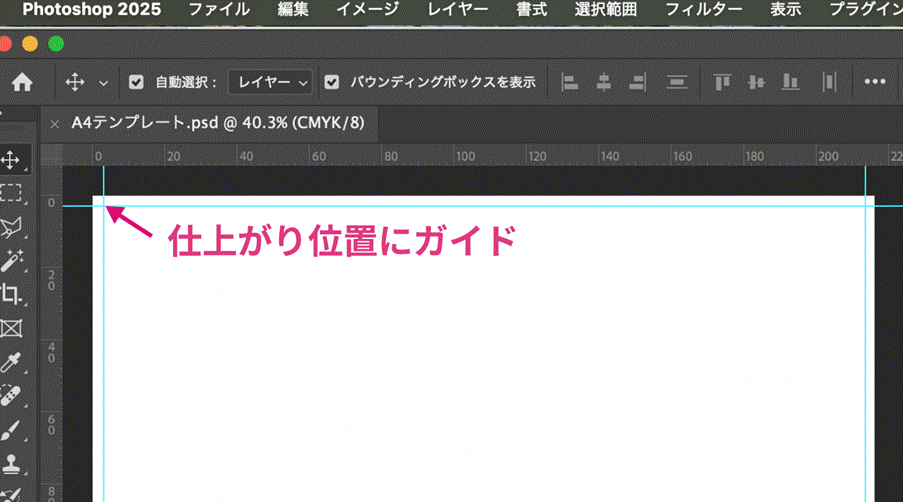
Task: Click the ruler origin corner box
Action: pyautogui.click(x=51, y=155)
